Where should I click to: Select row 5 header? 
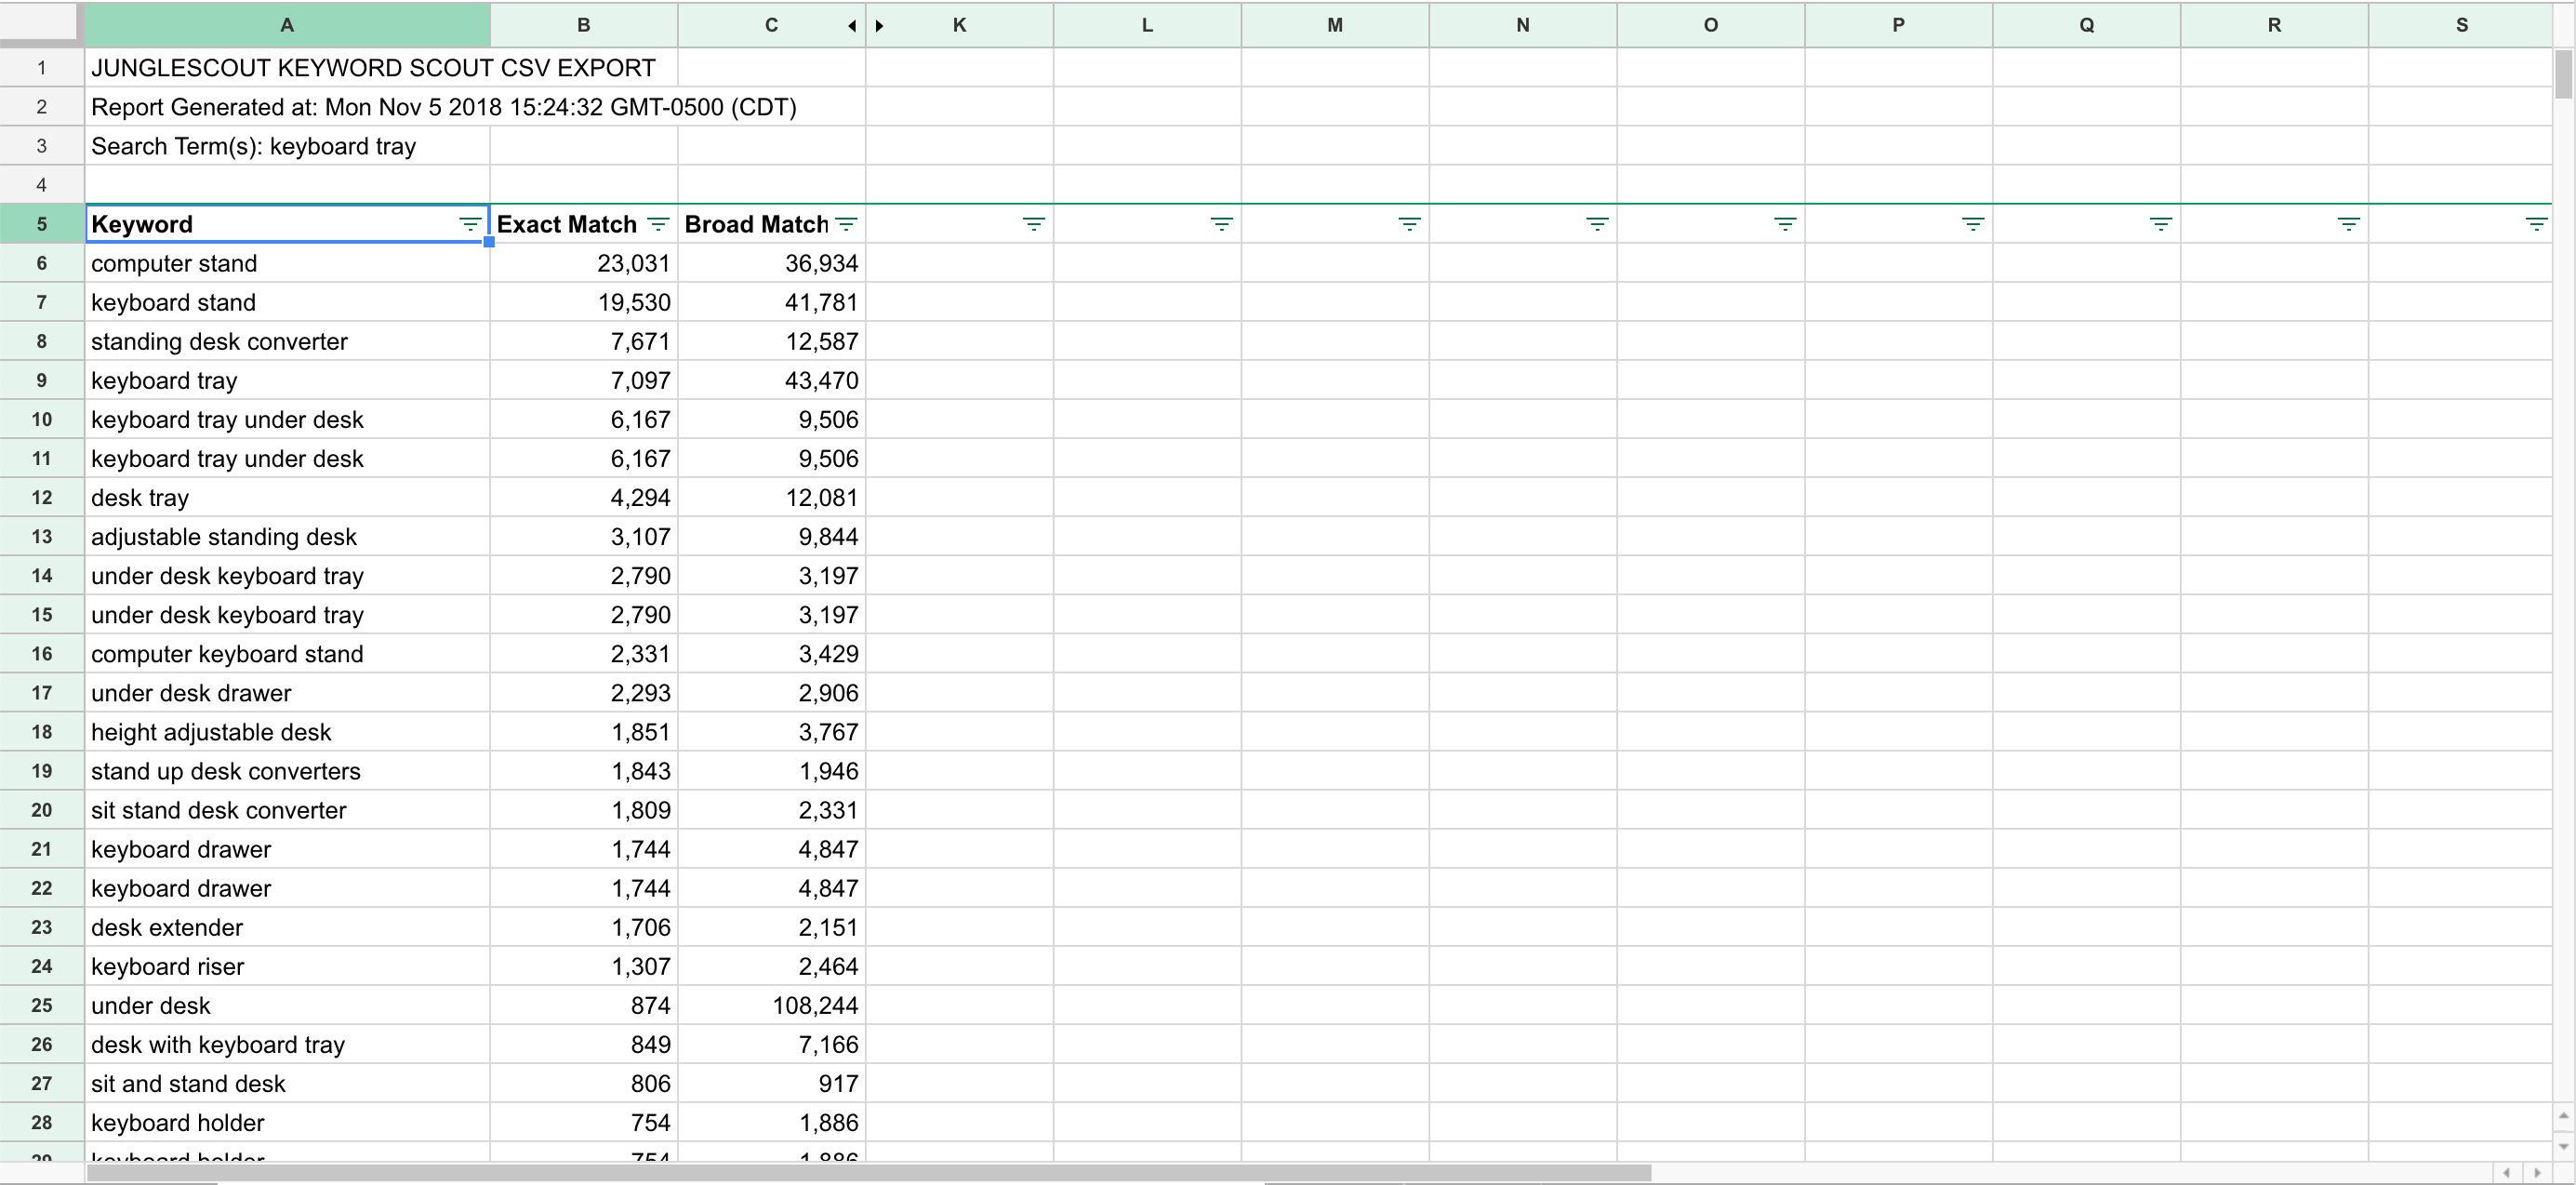tap(41, 224)
